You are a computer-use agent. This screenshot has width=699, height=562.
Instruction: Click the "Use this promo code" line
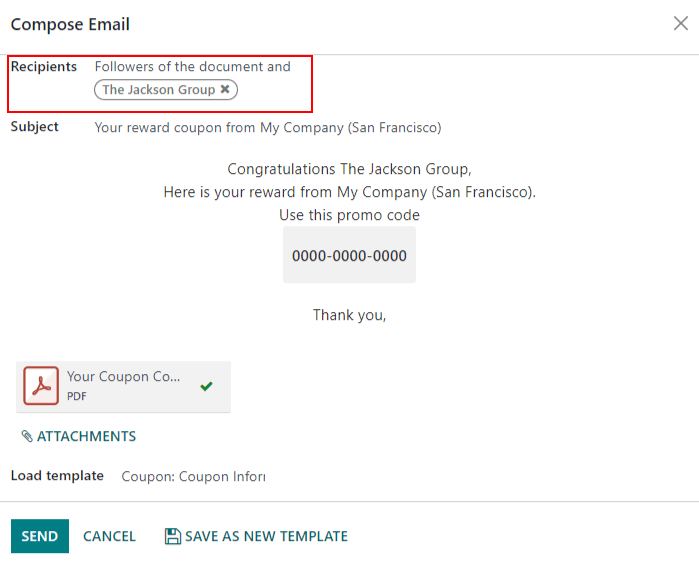pos(349,215)
